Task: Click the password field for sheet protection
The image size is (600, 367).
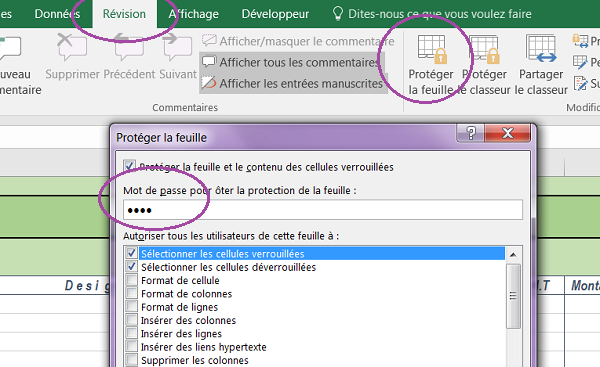Action: tap(323, 210)
